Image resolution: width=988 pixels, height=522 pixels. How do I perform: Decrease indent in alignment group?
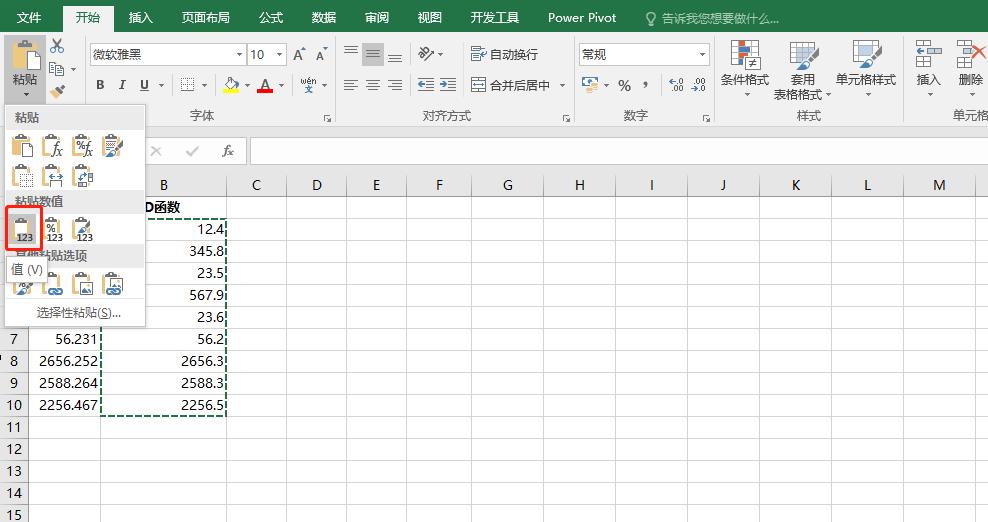click(426, 84)
